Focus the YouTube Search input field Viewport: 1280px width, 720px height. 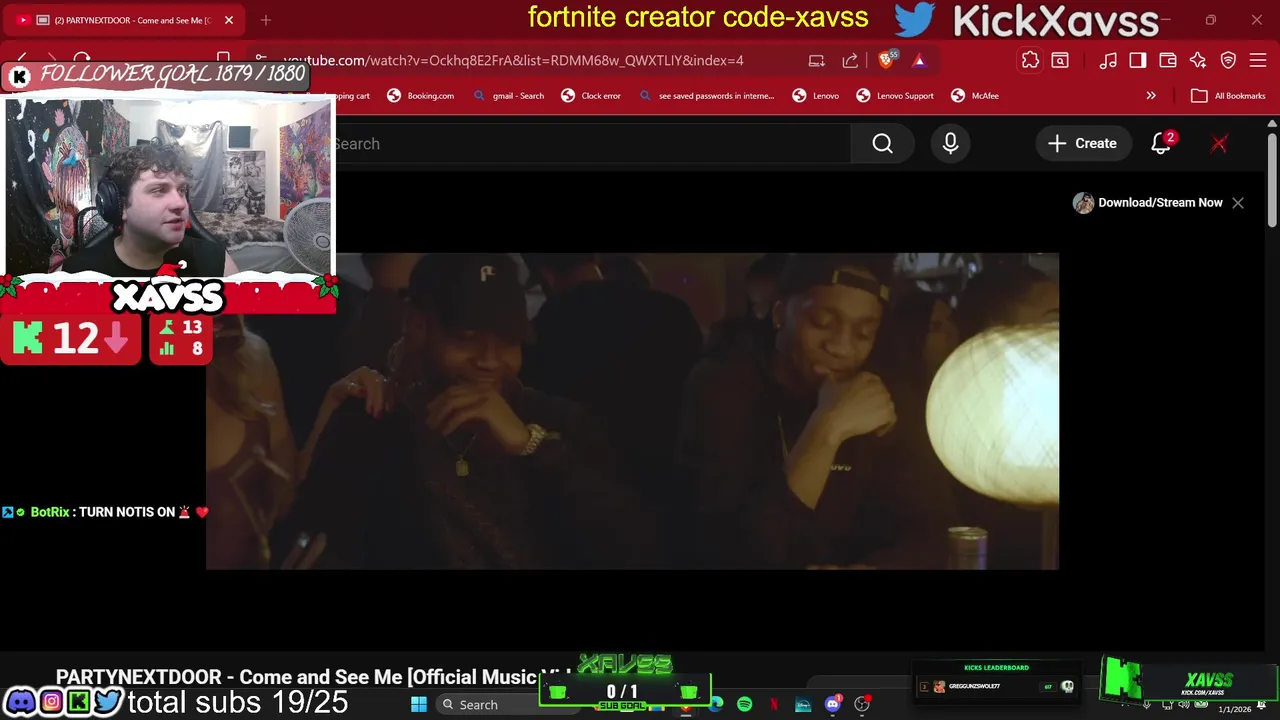pyautogui.click(x=590, y=144)
